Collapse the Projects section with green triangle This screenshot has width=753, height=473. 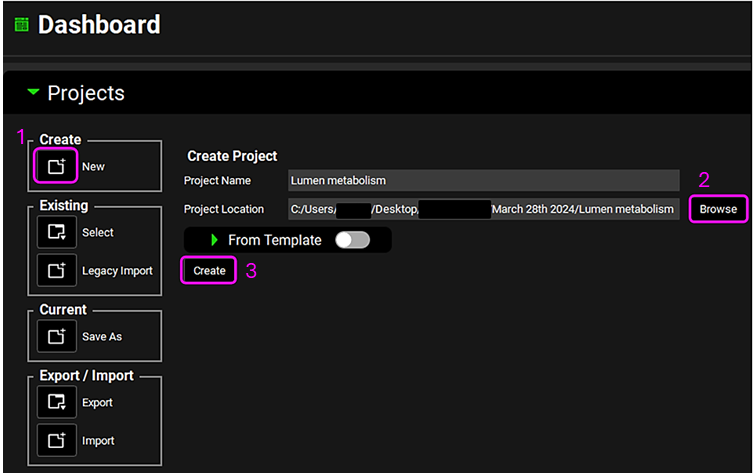pyautogui.click(x=34, y=93)
